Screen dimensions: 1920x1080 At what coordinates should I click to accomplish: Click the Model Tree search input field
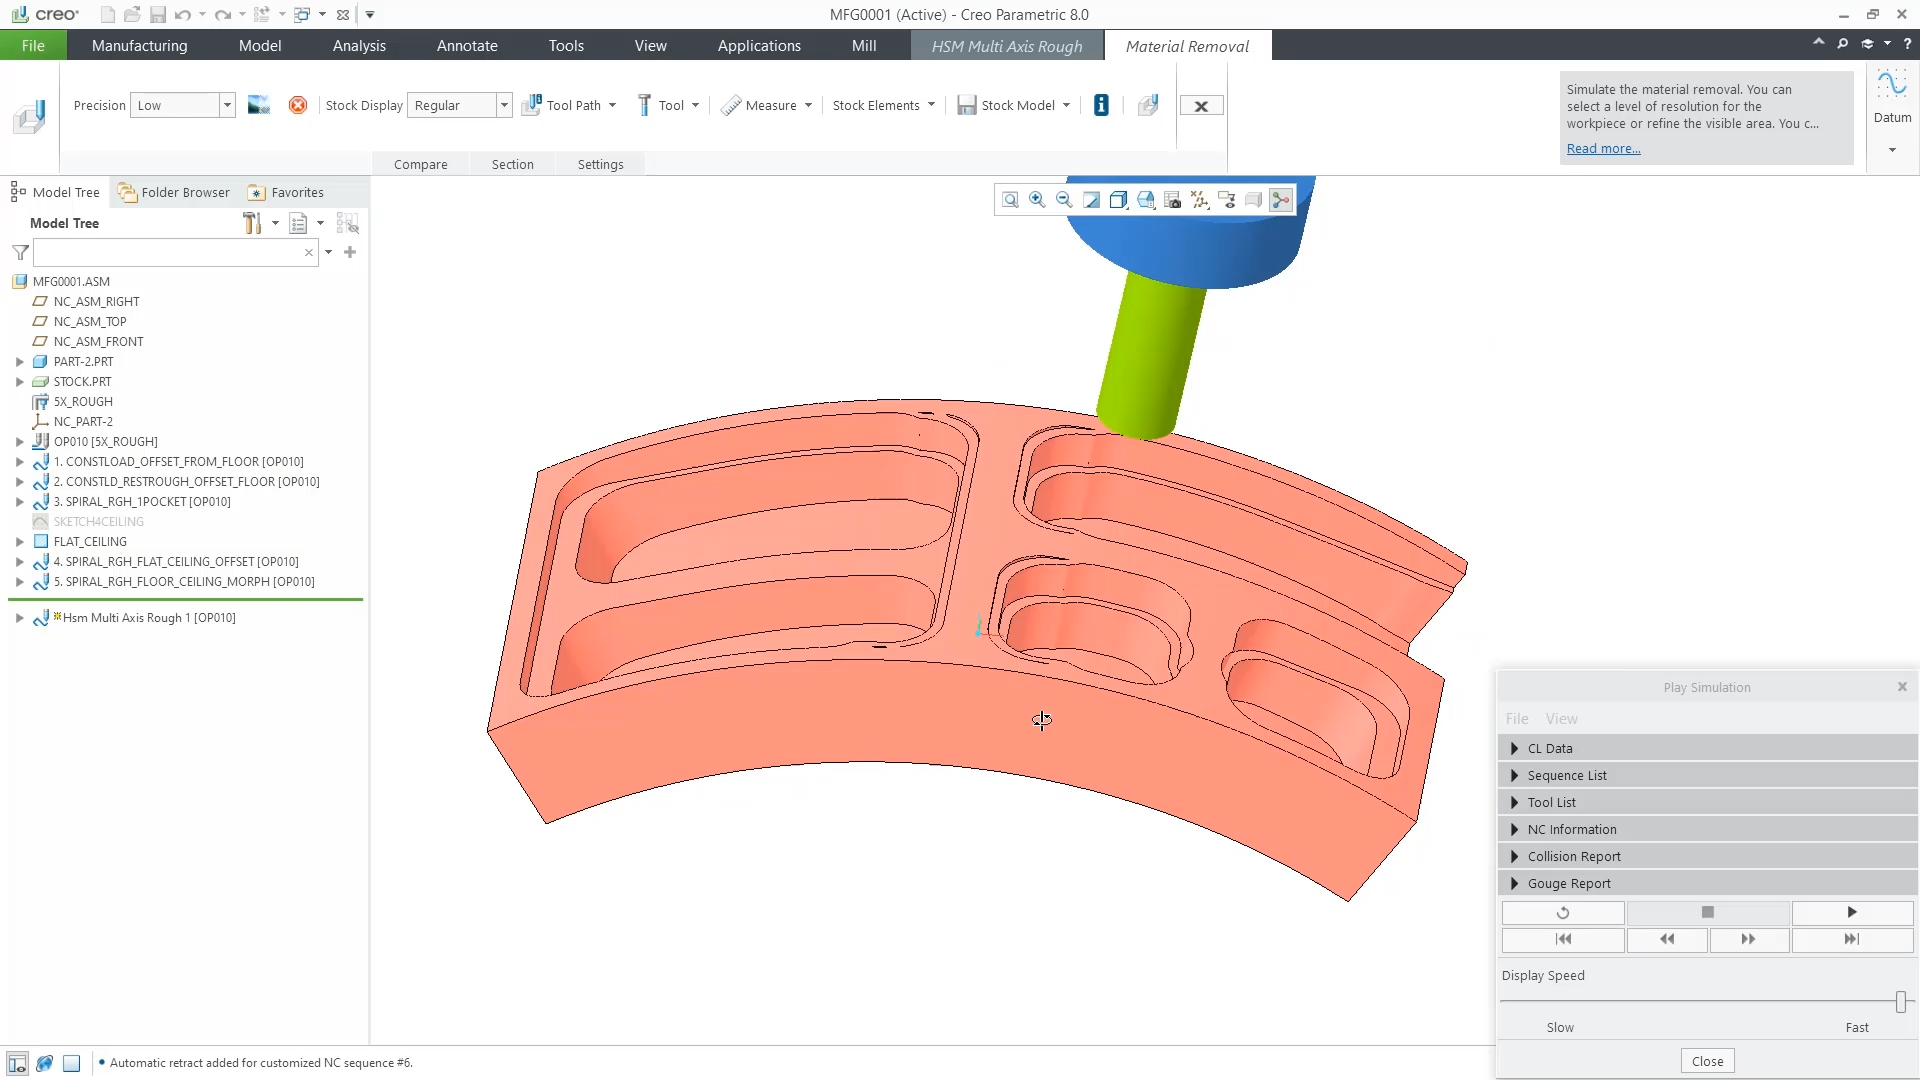[x=168, y=252]
